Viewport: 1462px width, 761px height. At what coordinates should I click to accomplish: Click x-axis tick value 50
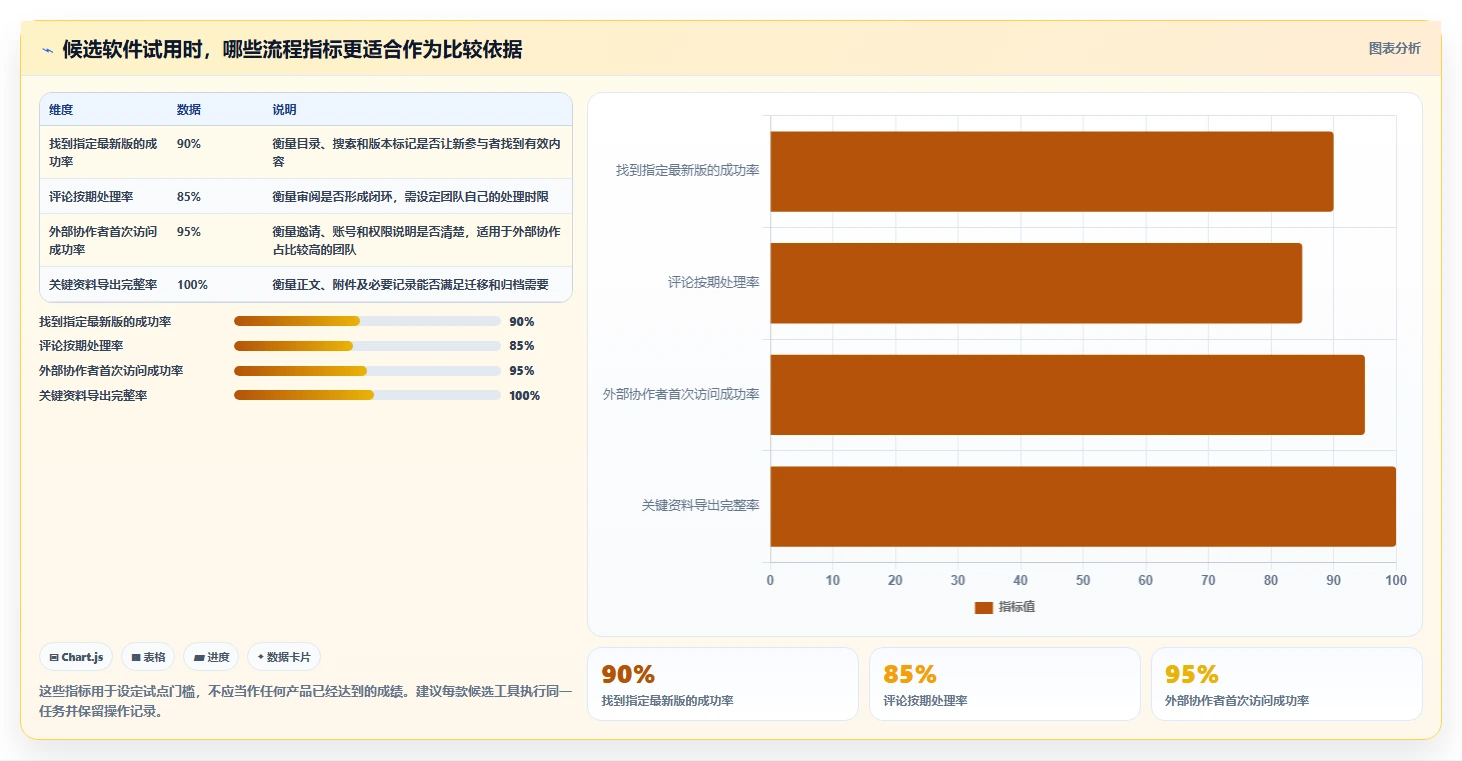point(1083,580)
